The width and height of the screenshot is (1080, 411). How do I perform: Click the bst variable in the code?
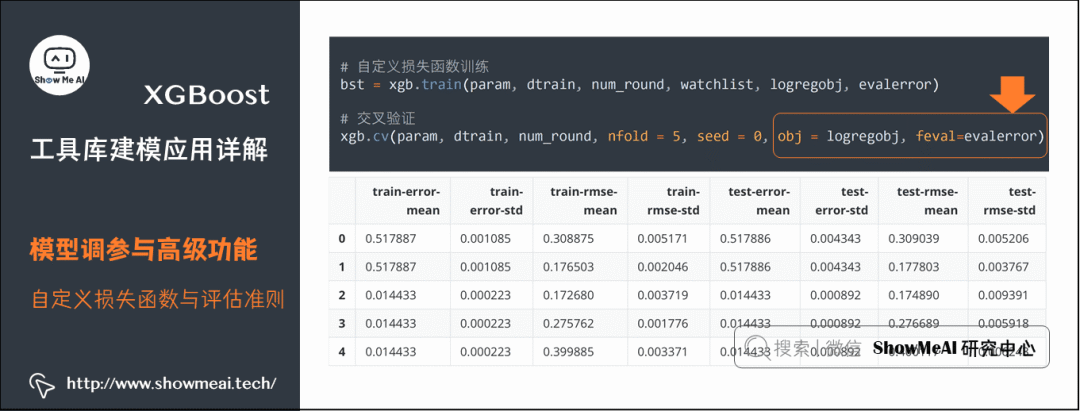click(351, 85)
